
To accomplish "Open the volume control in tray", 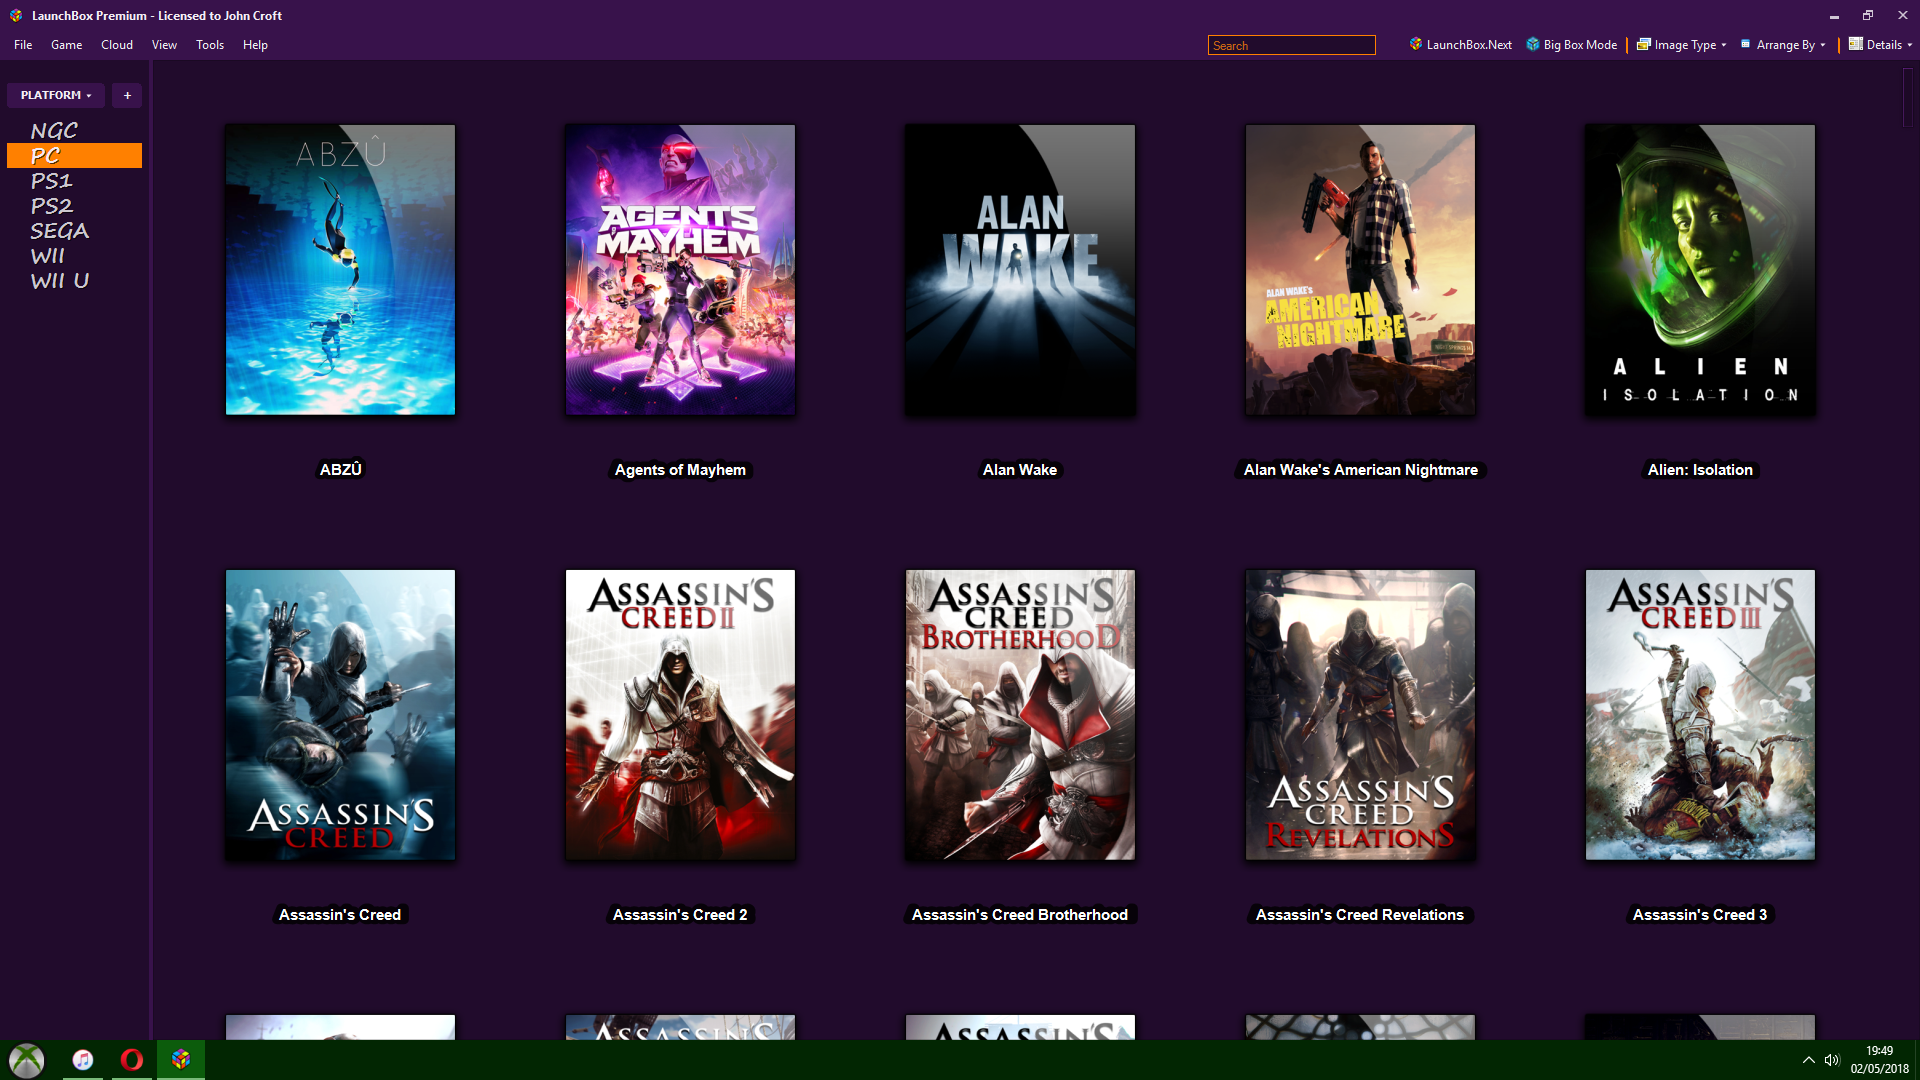I will pyautogui.click(x=1832, y=1060).
